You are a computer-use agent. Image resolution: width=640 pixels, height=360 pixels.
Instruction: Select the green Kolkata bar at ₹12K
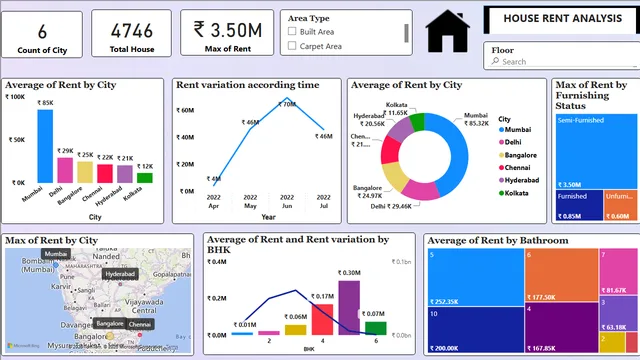pyautogui.click(x=144, y=178)
